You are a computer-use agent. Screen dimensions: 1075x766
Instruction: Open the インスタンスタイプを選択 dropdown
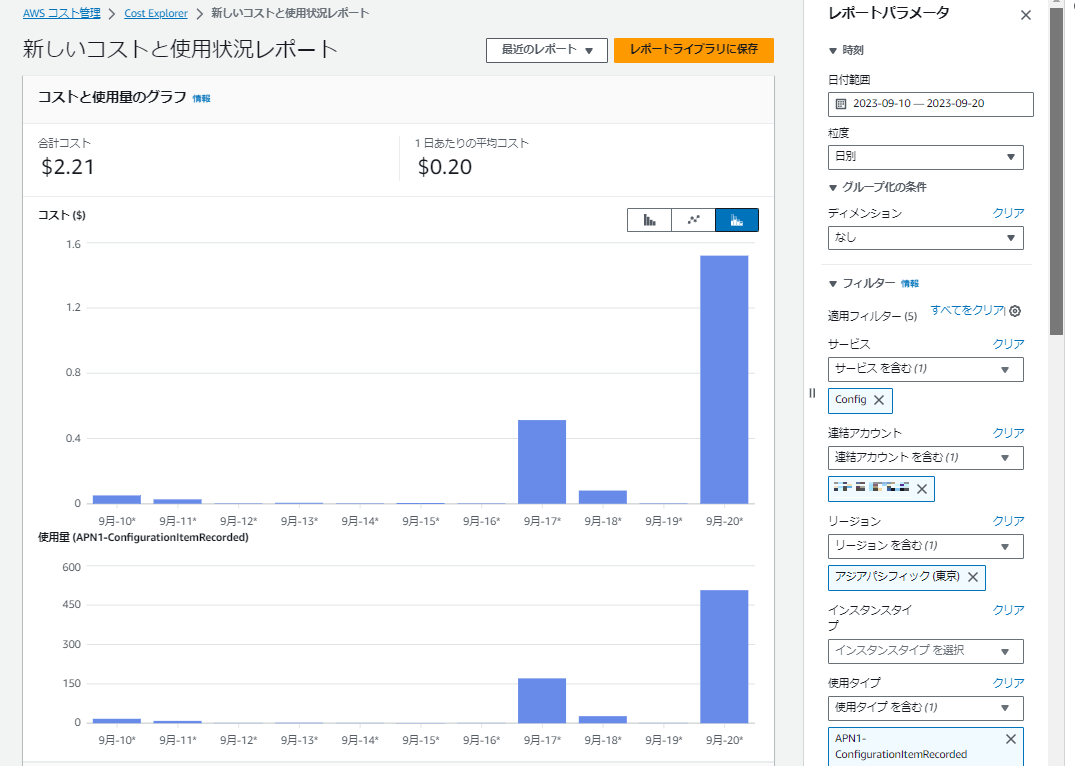(926, 651)
